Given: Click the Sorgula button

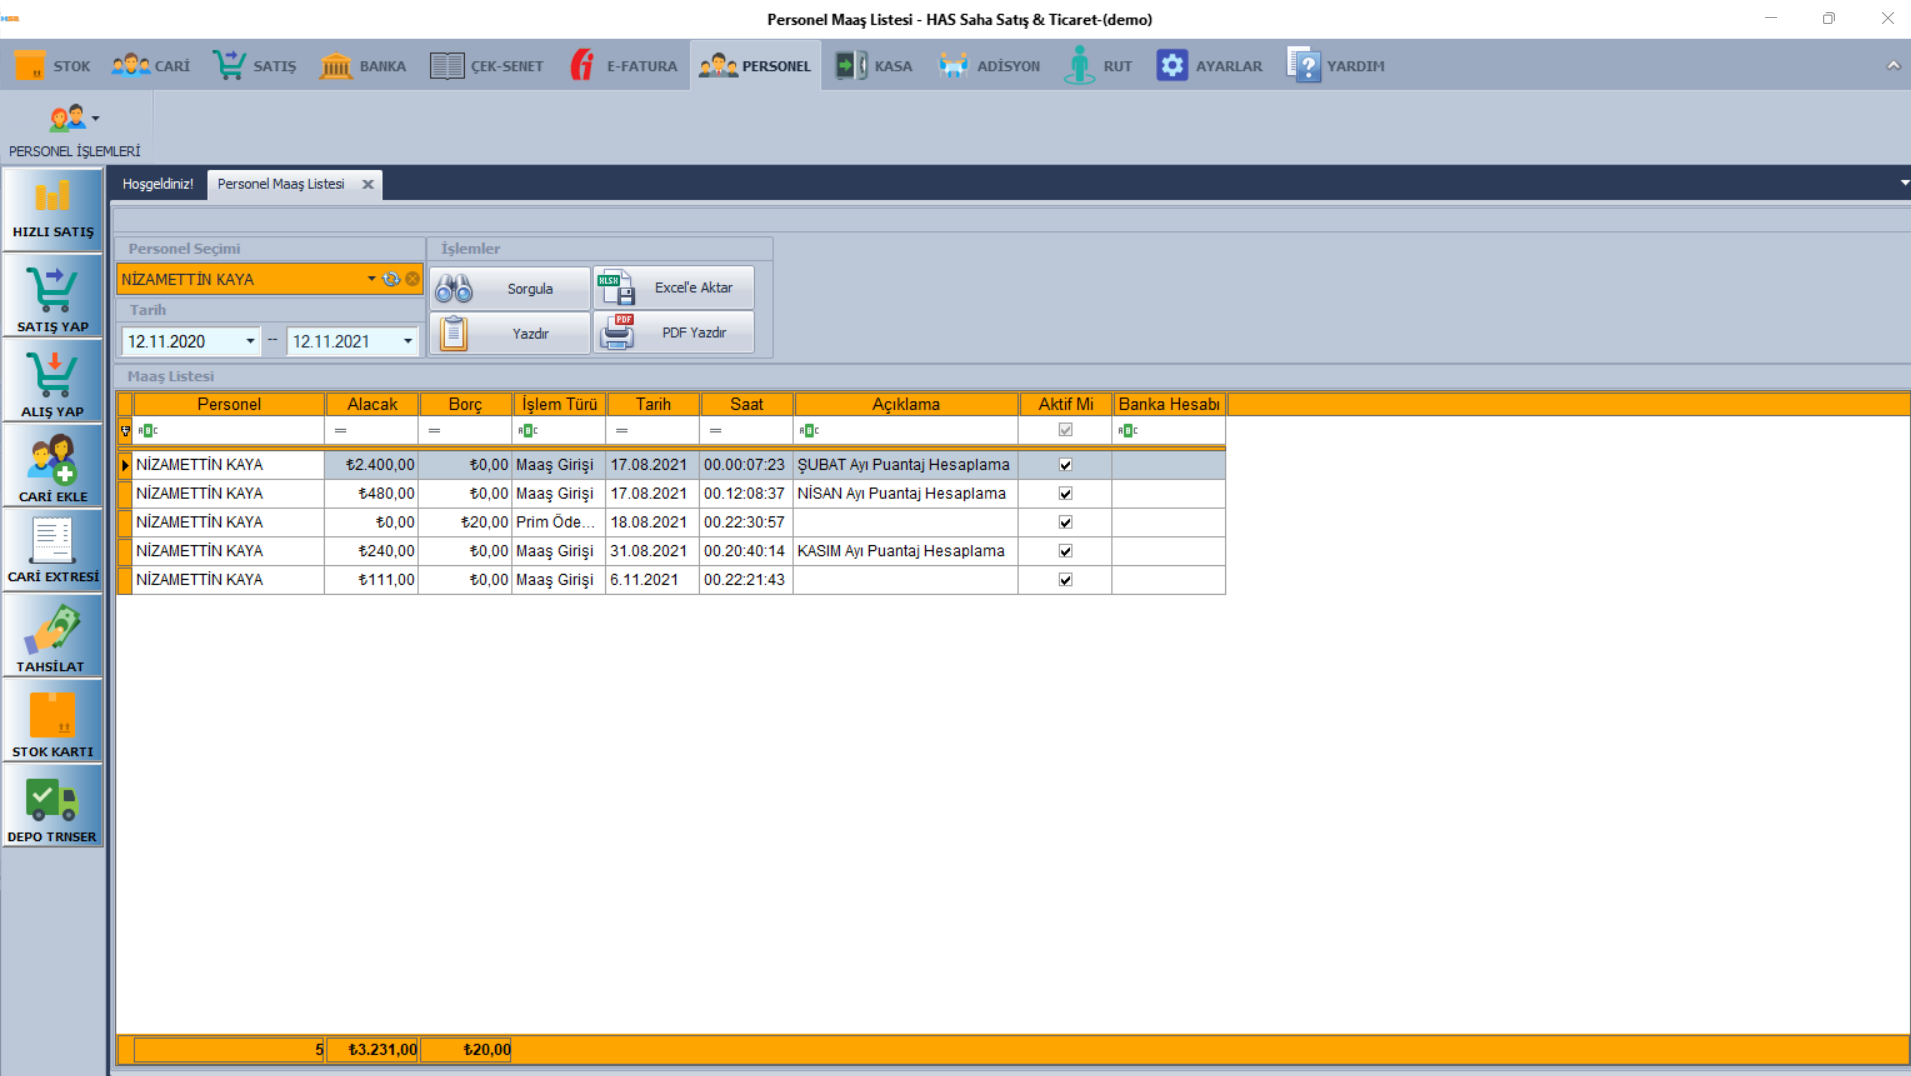Looking at the screenshot, I should [x=510, y=288].
